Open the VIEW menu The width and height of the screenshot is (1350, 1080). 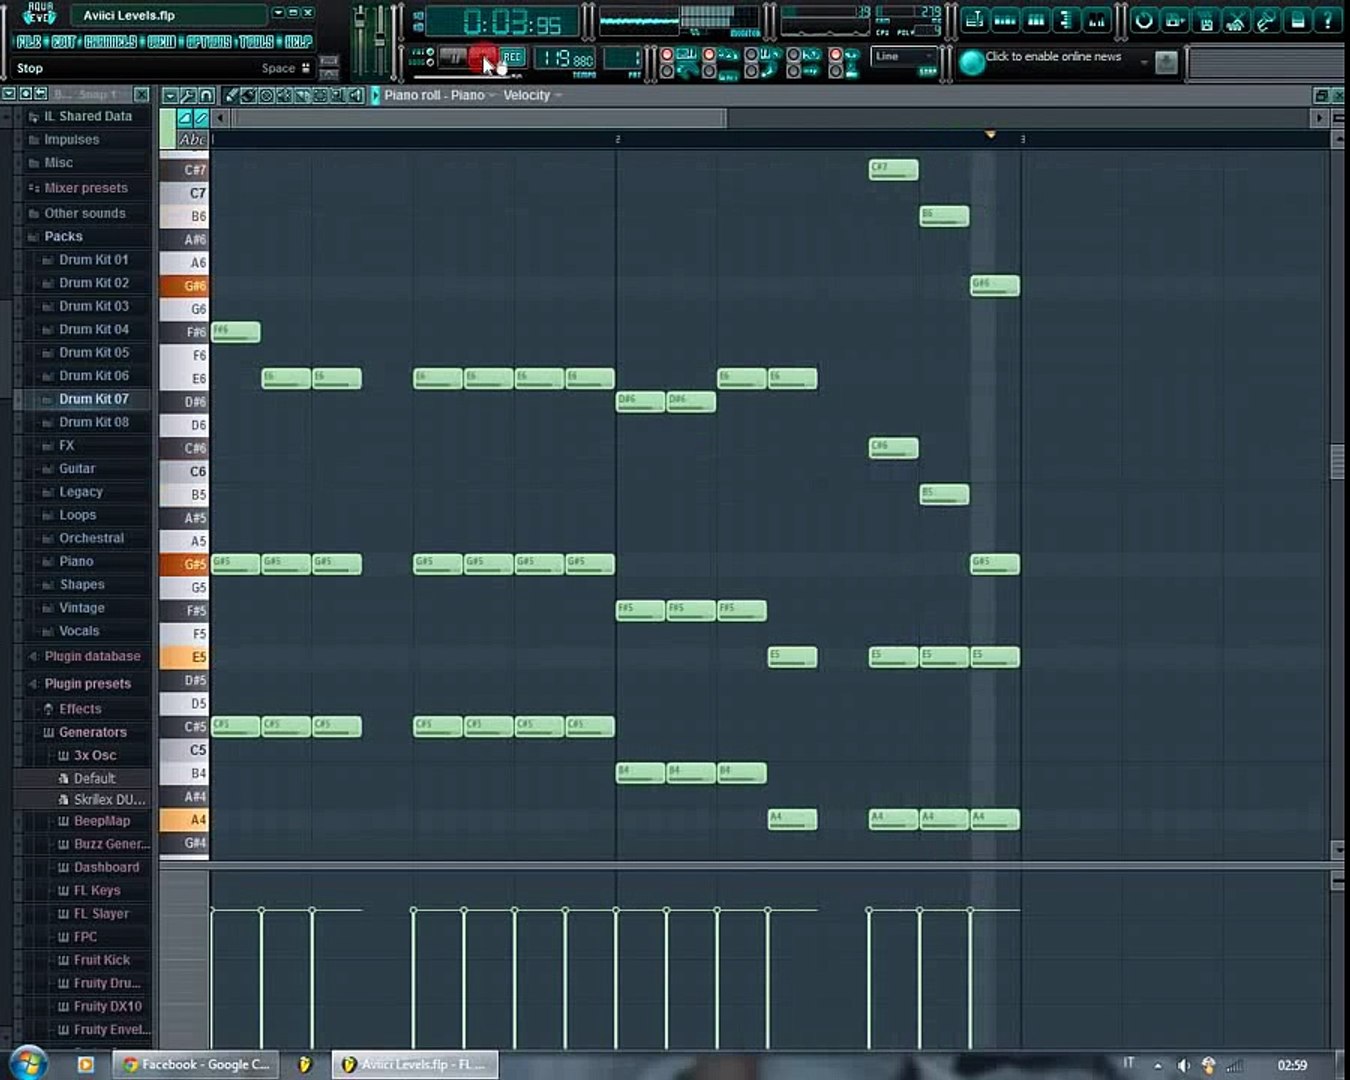[x=161, y=42]
